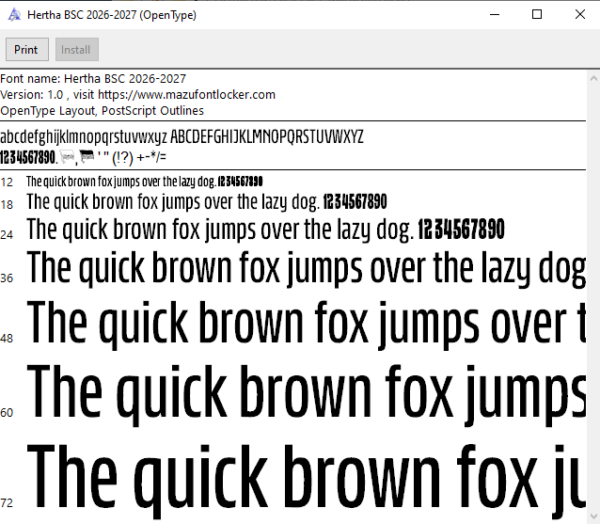Close the Hertha BSC 2026-2027 window
The width and height of the screenshot is (600, 524).
[x=580, y=15]
